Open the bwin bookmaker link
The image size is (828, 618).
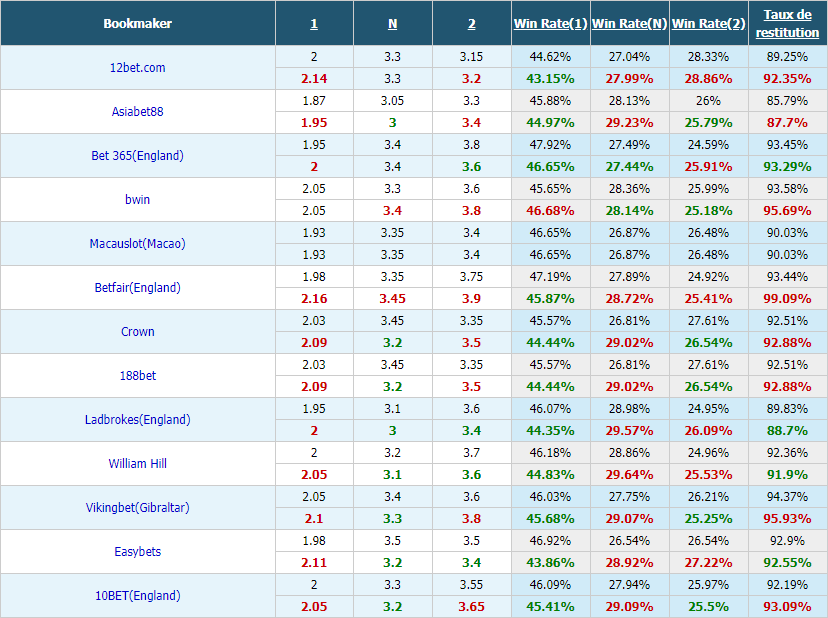pyautogui.click(x=137, y=200)
